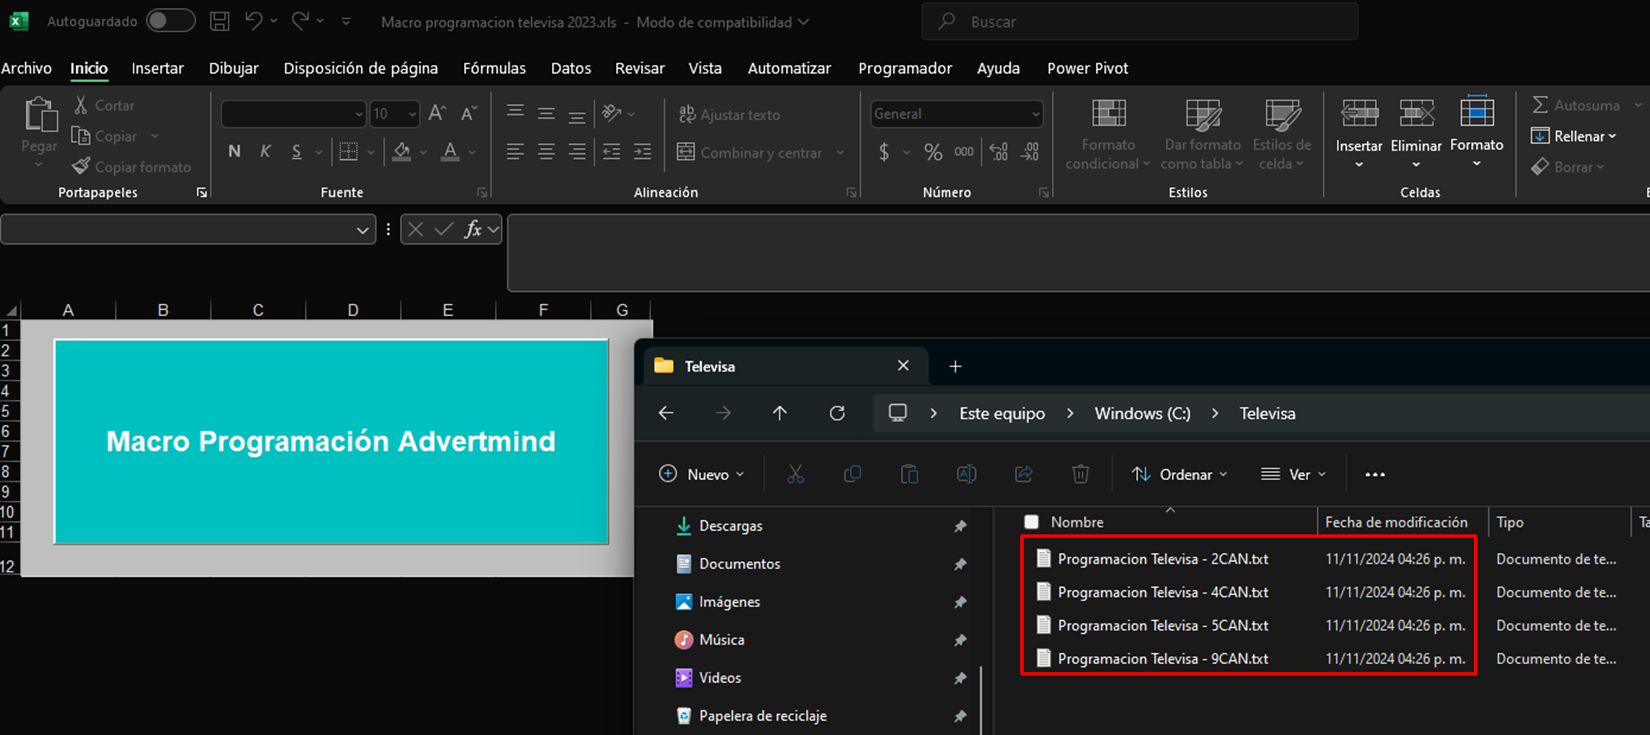
Task: Open the Rellenar dropdown
Action: (x=1574, y=136)
